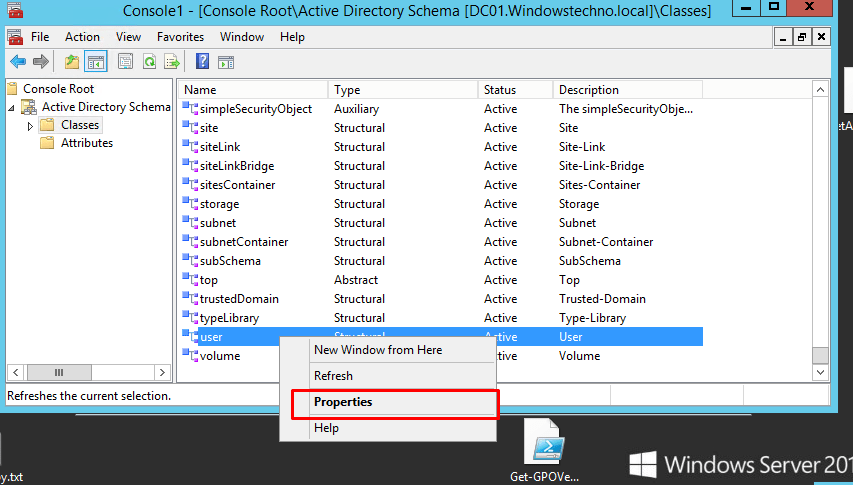853x485 pixels.
Task: Click class icon beside top row
Action: point(190,279)
